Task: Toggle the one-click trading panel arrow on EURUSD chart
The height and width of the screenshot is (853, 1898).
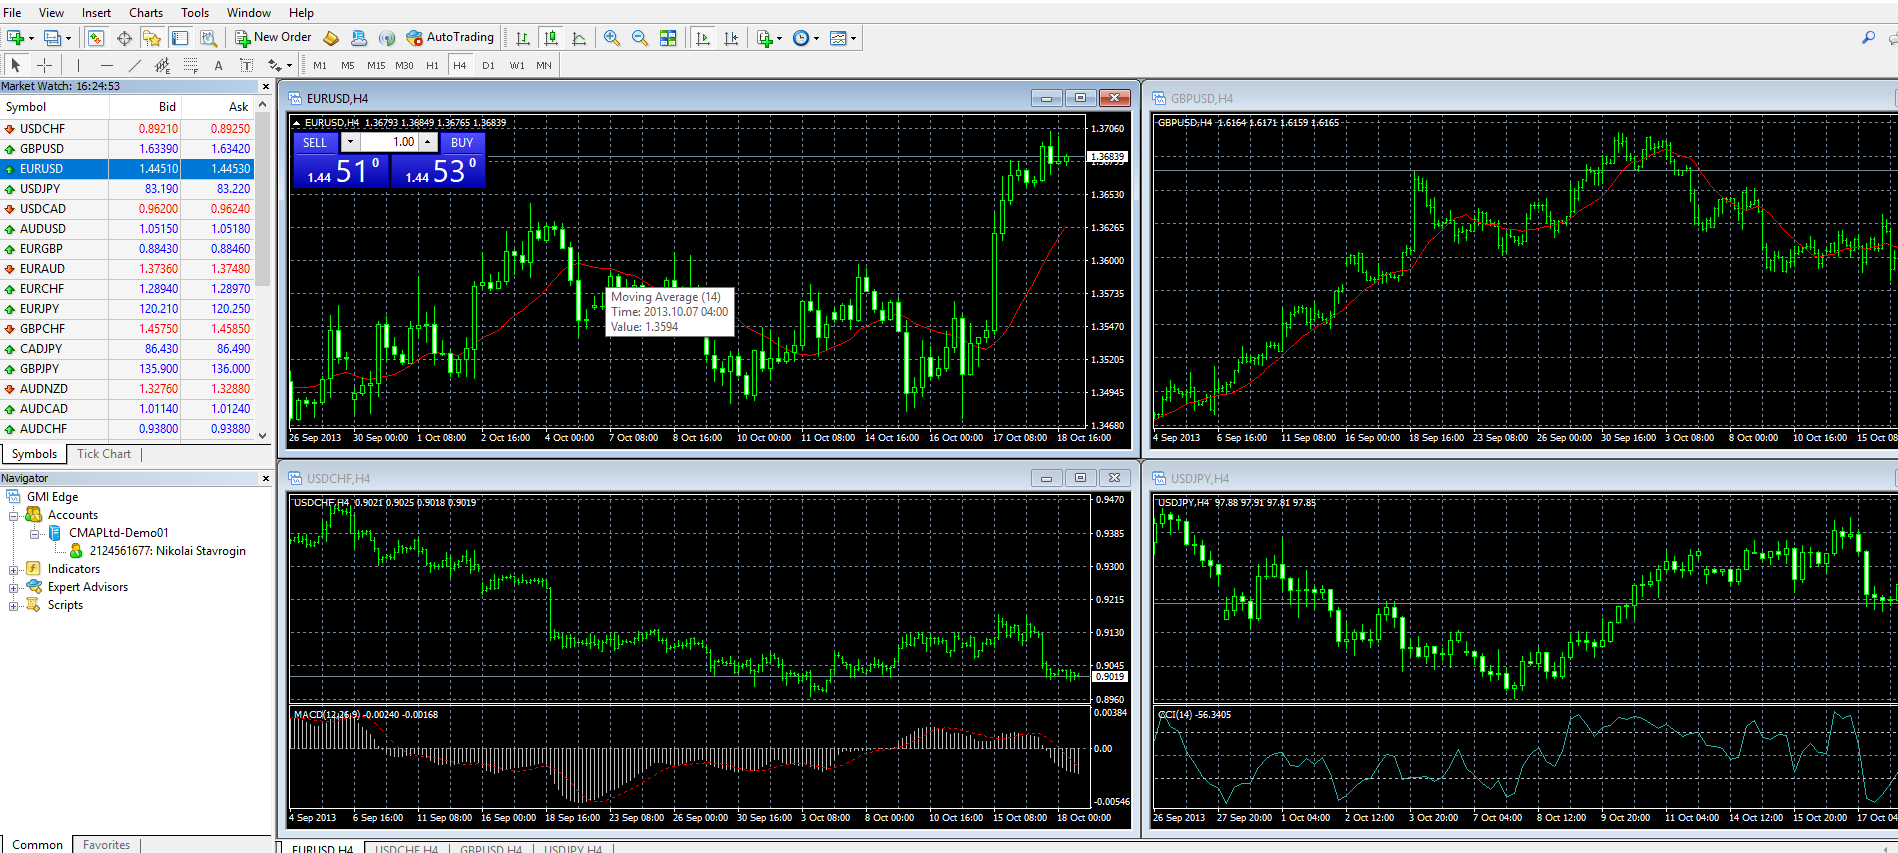Action: (x=296, y=123)
